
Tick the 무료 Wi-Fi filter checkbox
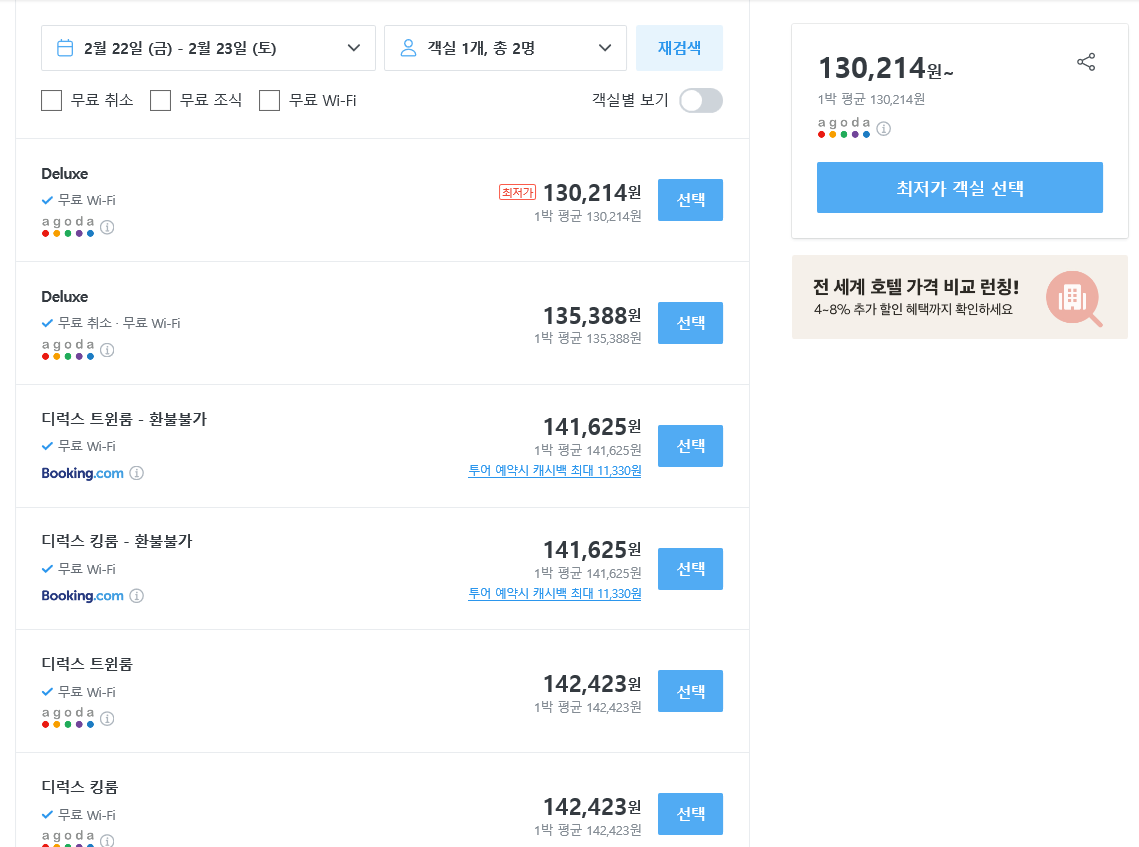click(269, 101)
